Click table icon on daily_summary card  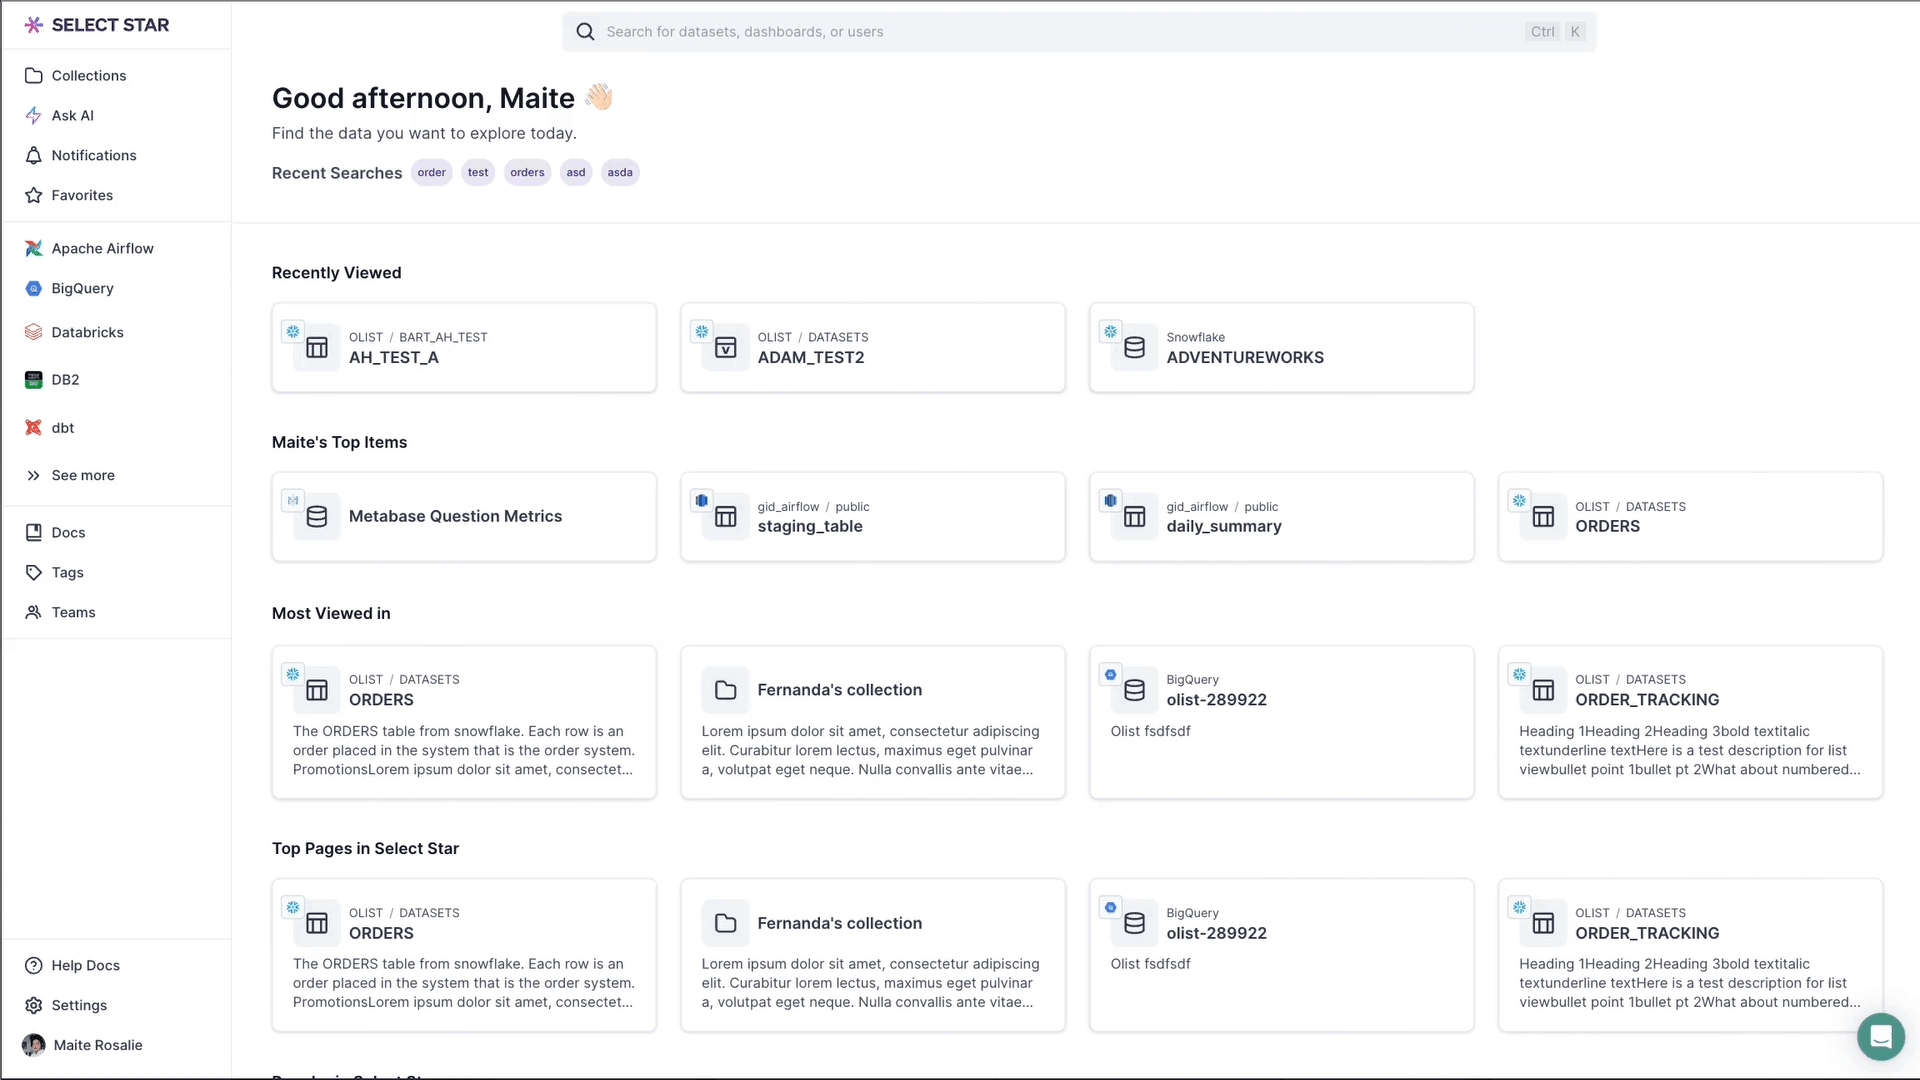coord(1135,517)
